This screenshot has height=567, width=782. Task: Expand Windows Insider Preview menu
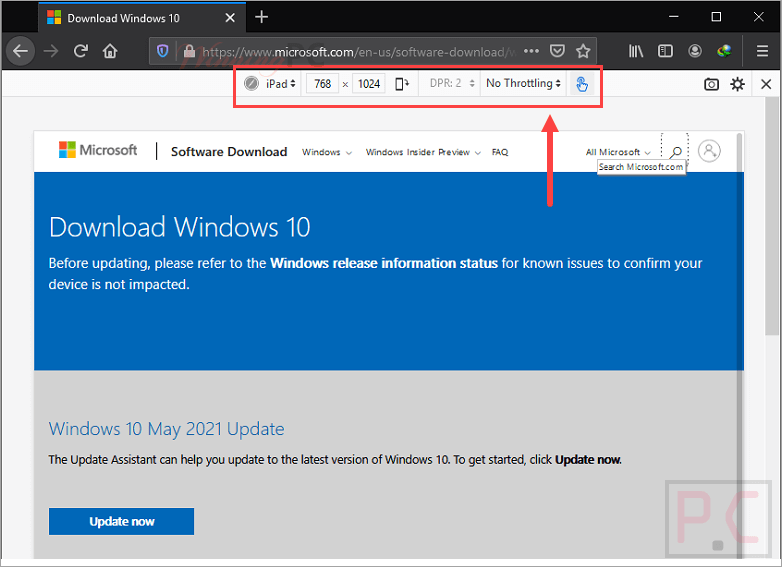pos(423,152)
